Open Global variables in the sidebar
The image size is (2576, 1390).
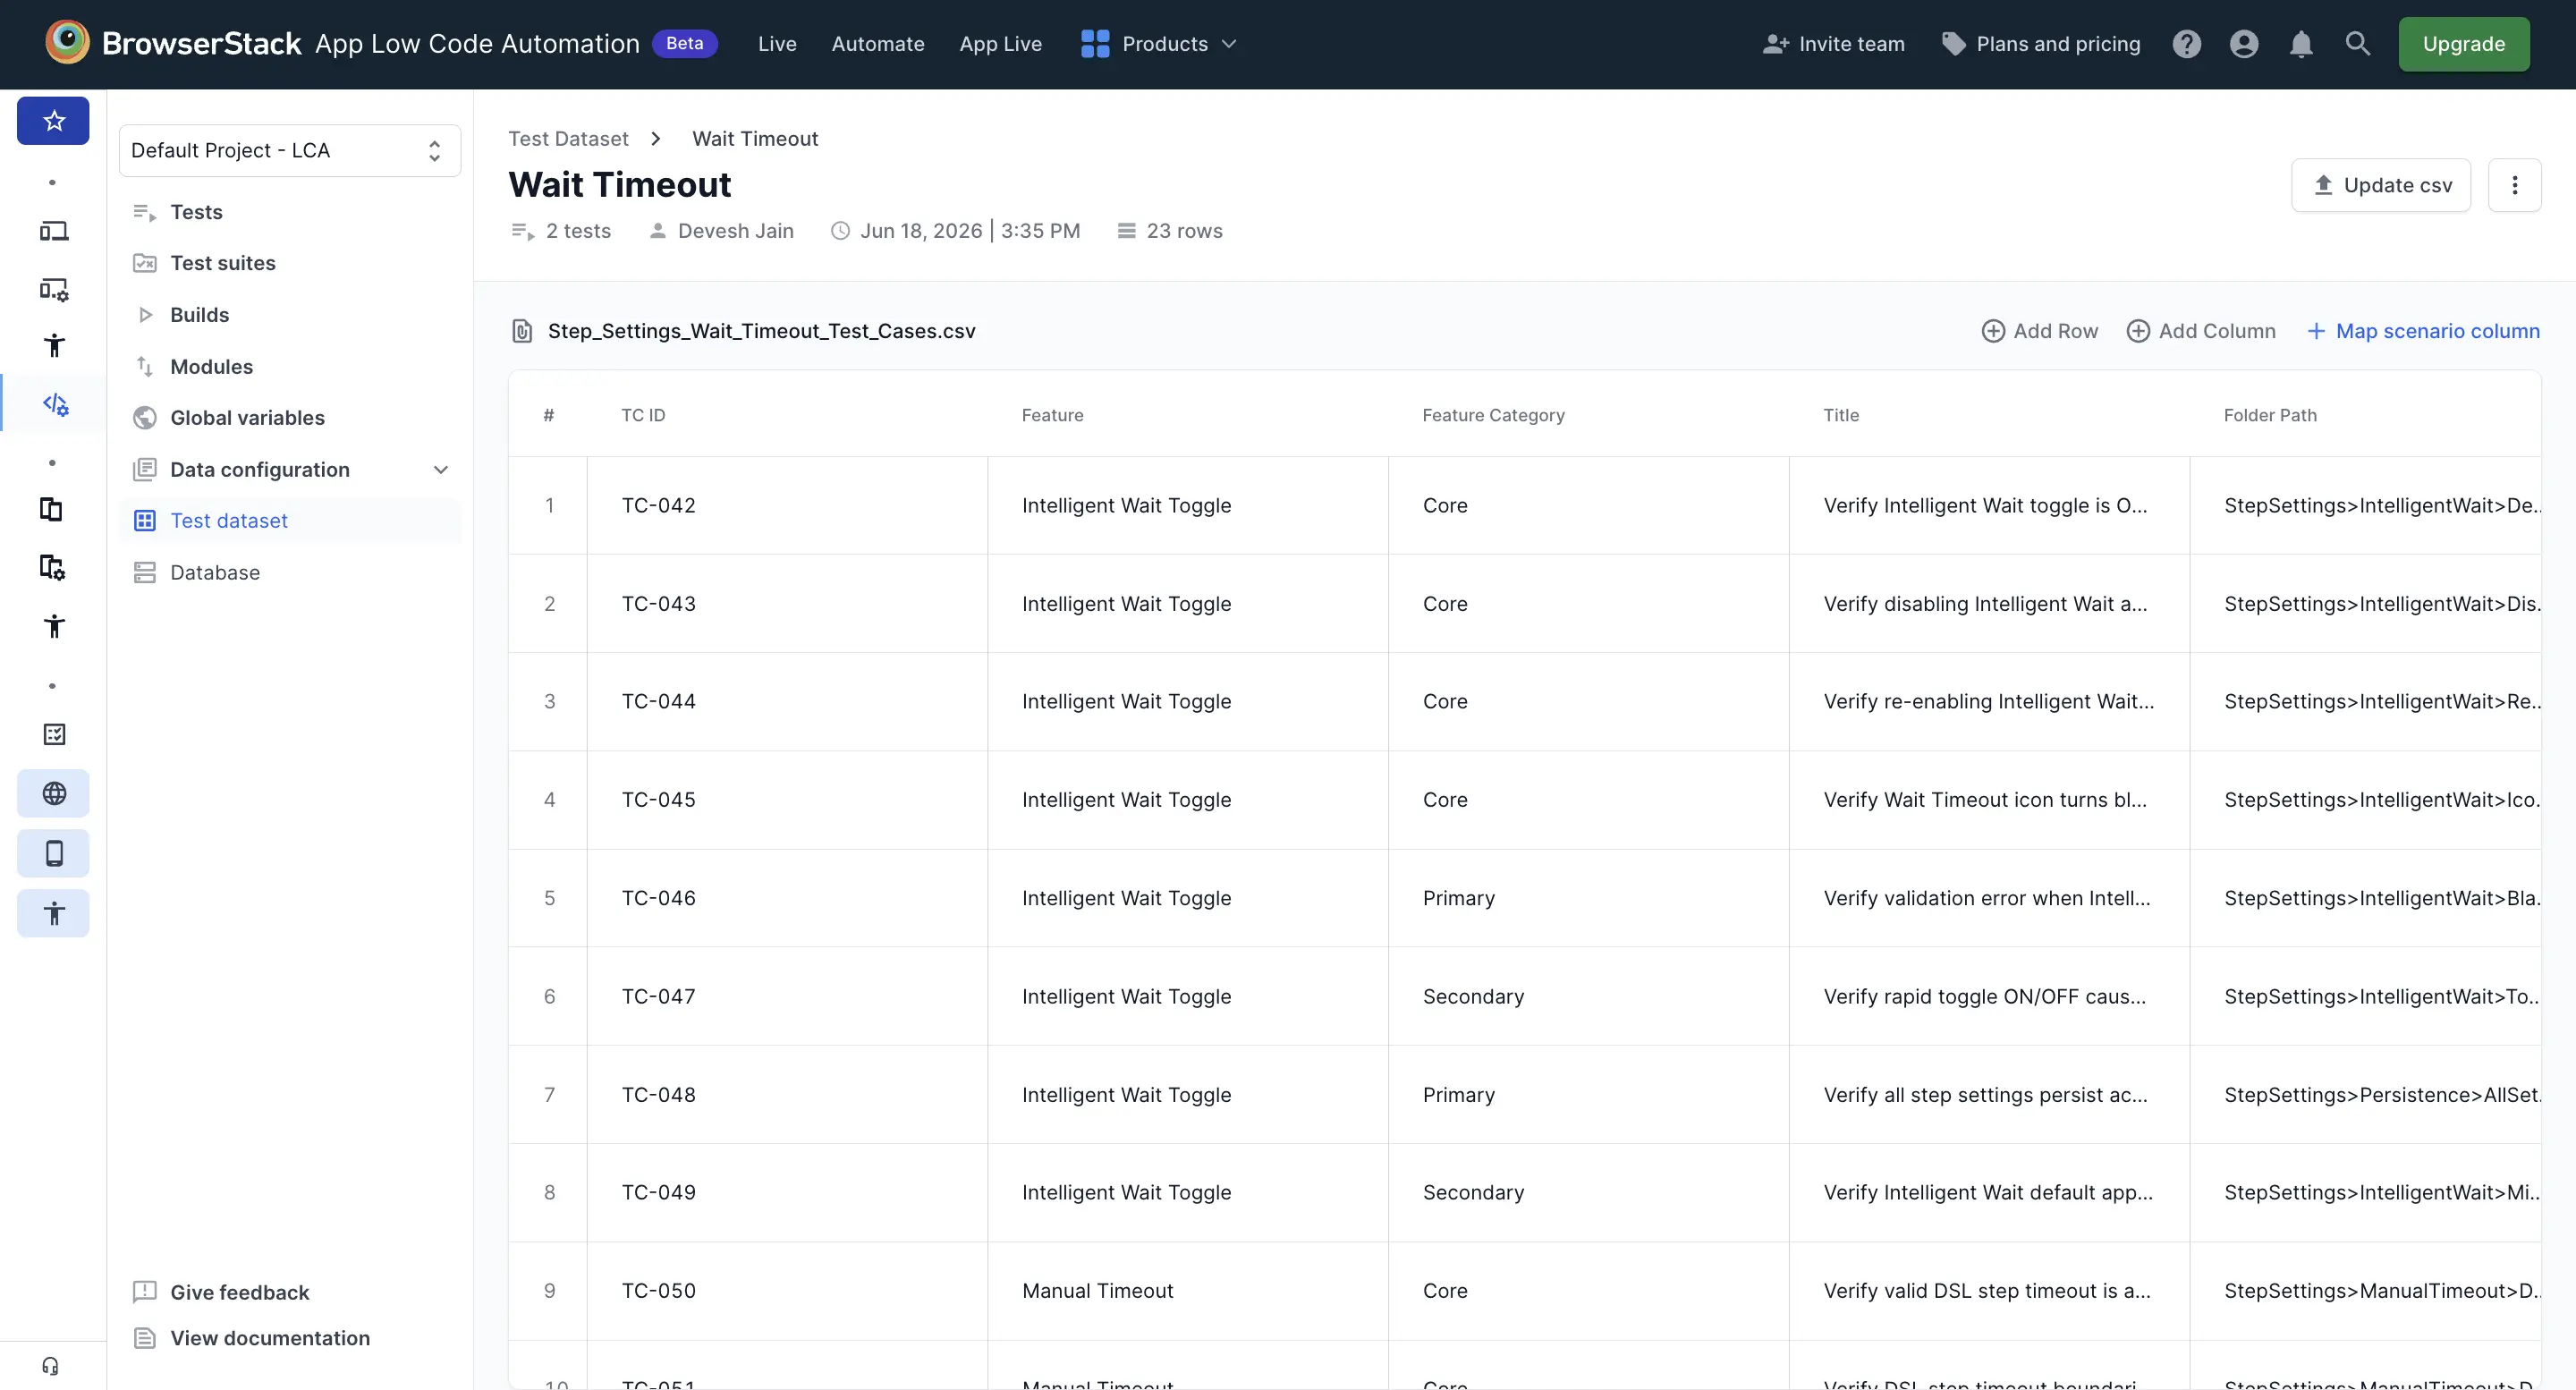pos(247,418)
